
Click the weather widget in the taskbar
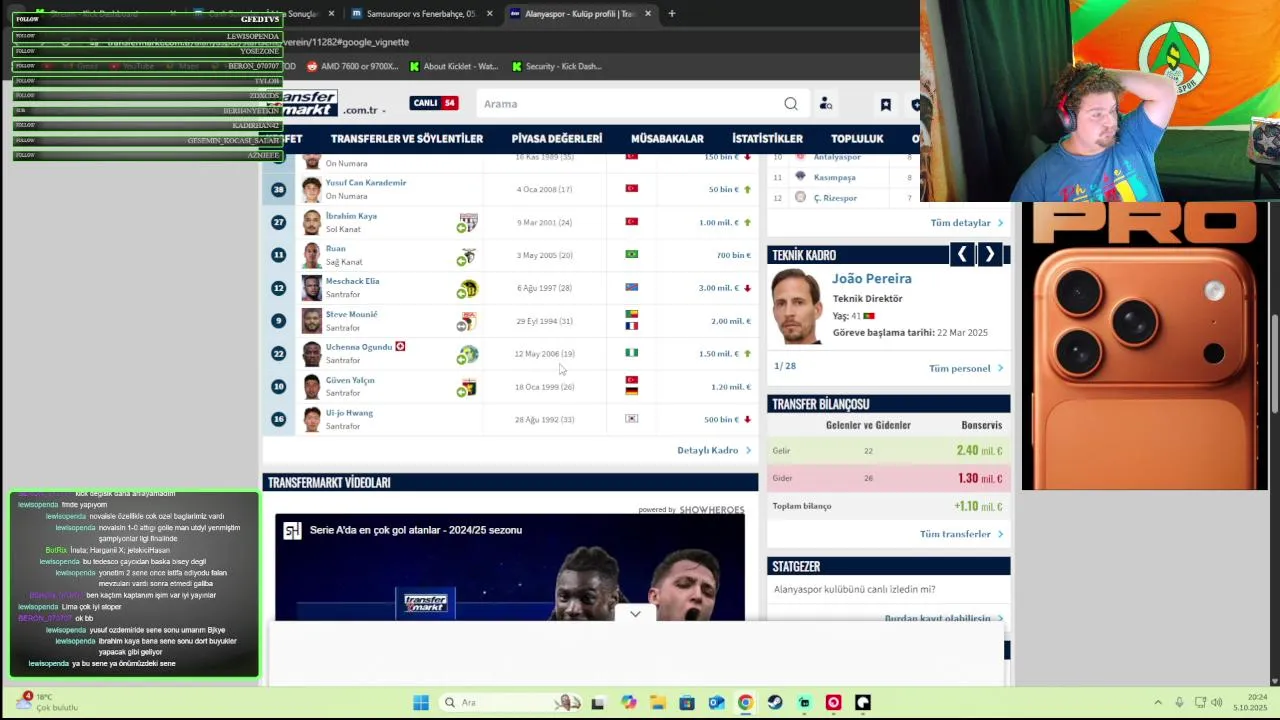(45, 702)
